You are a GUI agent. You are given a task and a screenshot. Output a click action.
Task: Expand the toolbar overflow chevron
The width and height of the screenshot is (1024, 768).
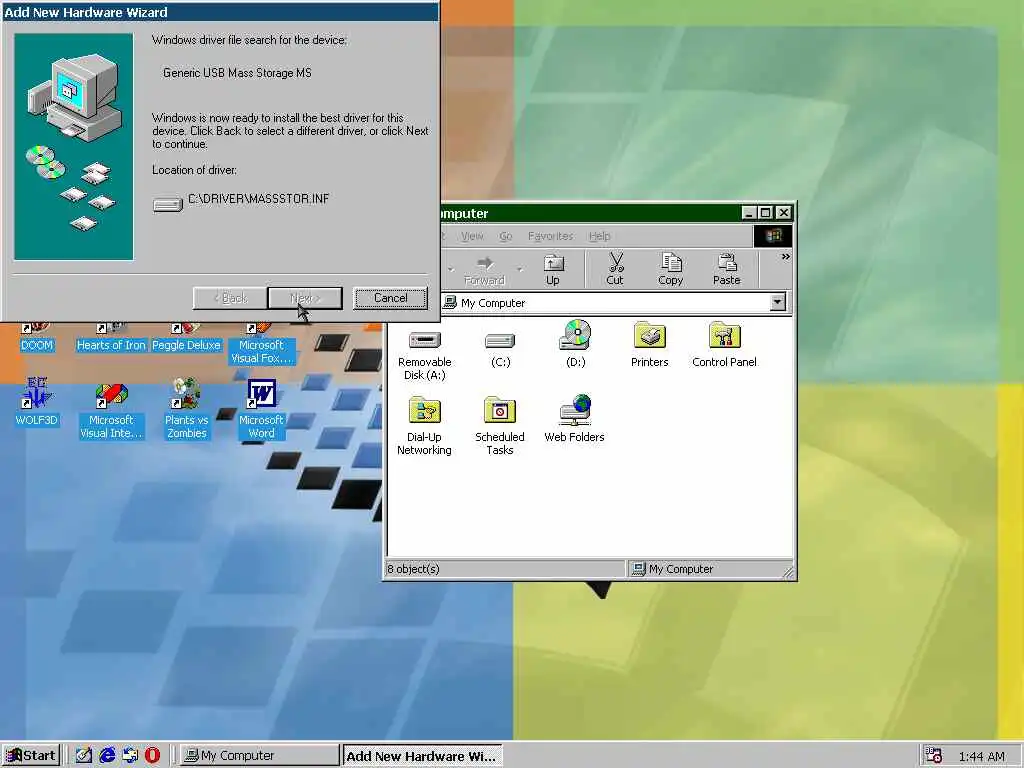point(785,257)
